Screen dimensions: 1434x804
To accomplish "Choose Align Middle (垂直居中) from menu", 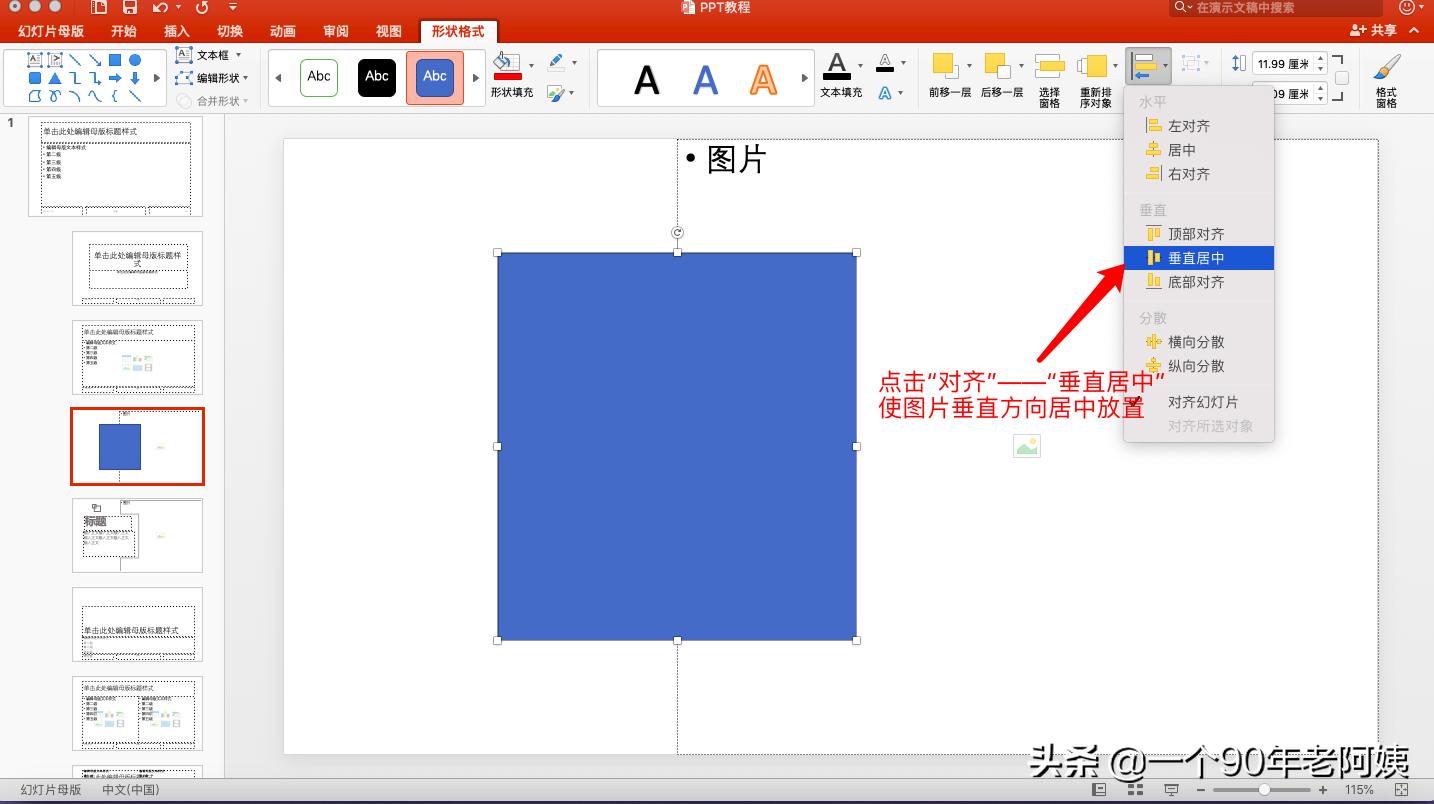I will (x=1196, y=258).
